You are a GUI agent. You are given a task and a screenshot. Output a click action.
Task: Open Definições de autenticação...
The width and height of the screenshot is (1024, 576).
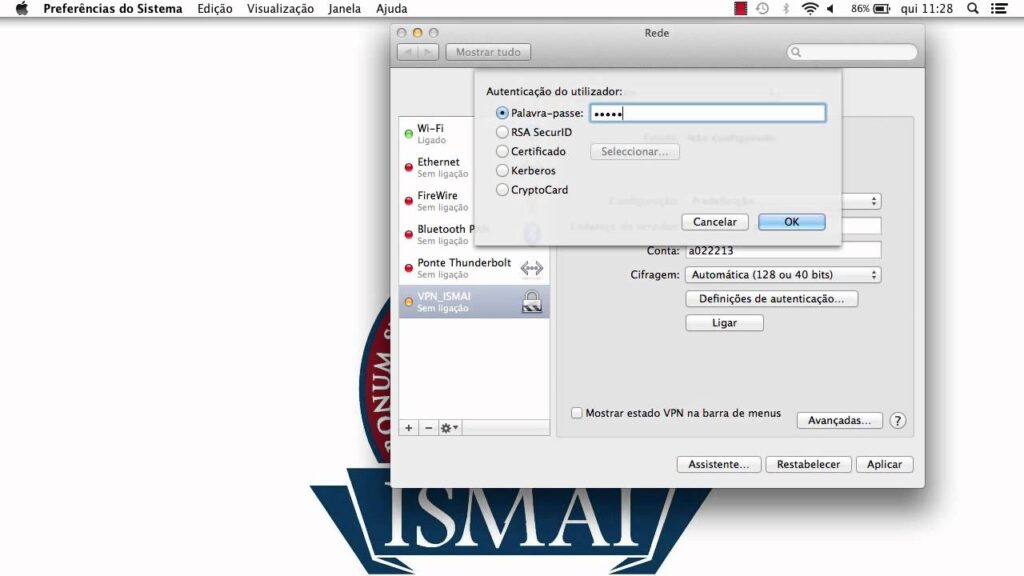point(771,298)
